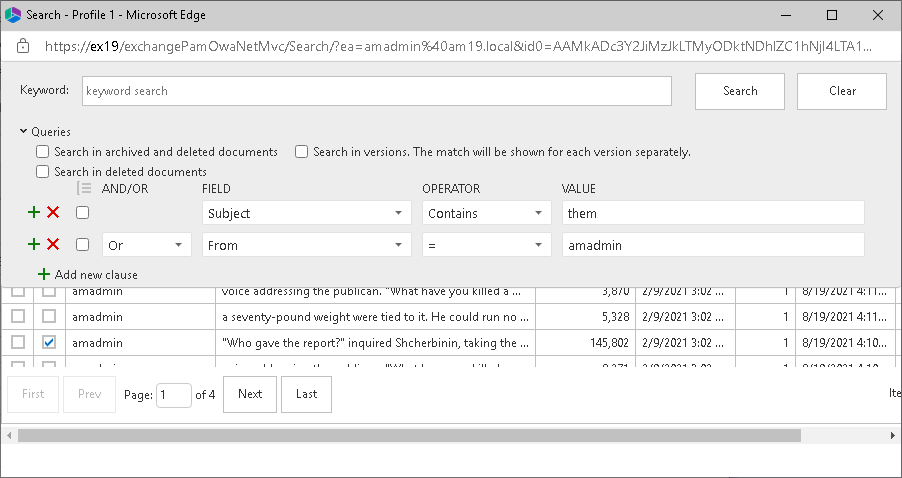This screenshot has width=902, height=478.
Task: Click the horizontal scrollbar thumb
Action: point(408,436)
